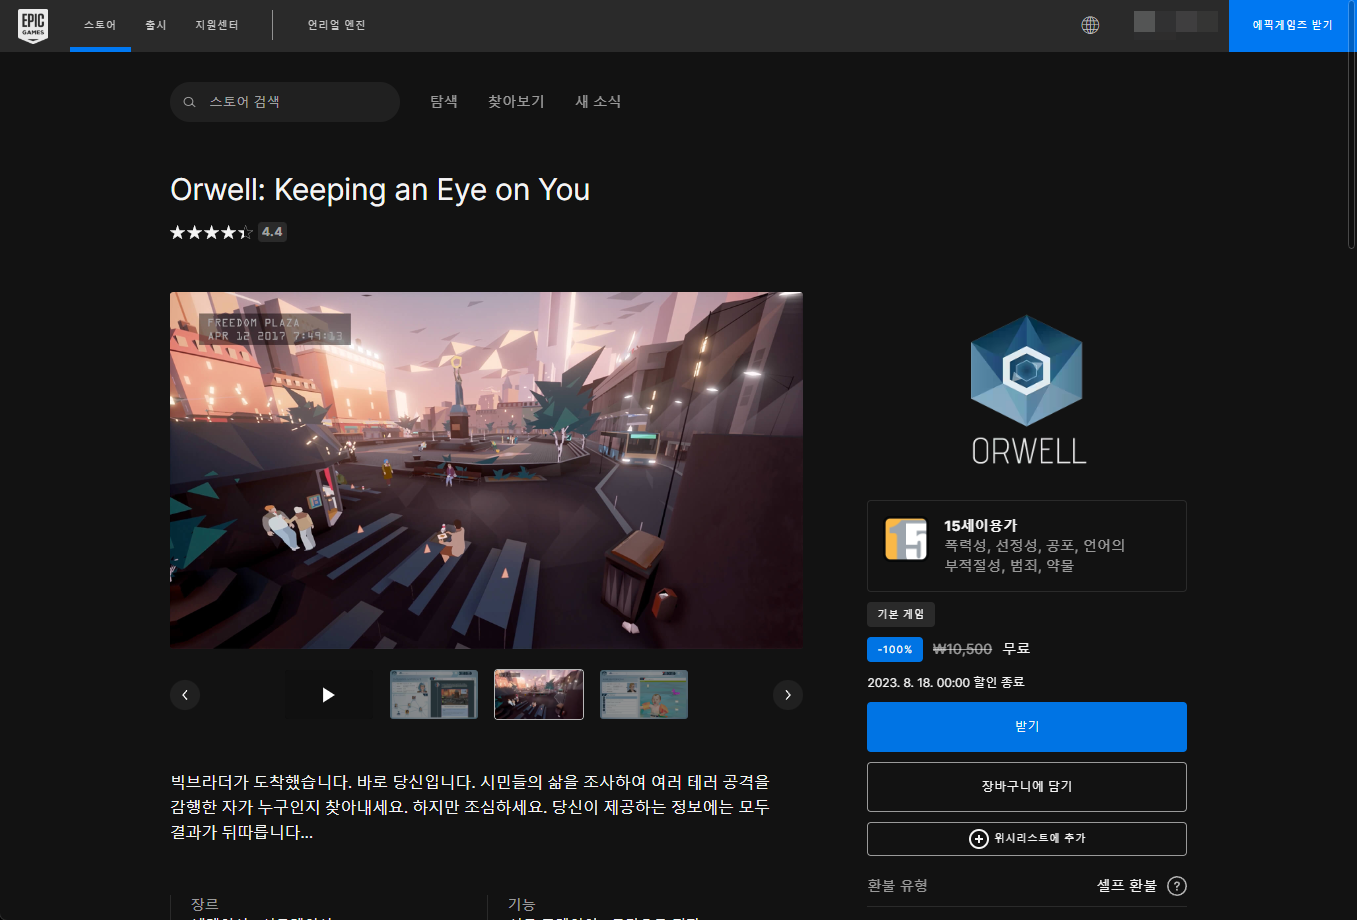Screen dimensions: 1357x920
Task: Select the last screenshot thumbnail
Action: click(644, 695)
